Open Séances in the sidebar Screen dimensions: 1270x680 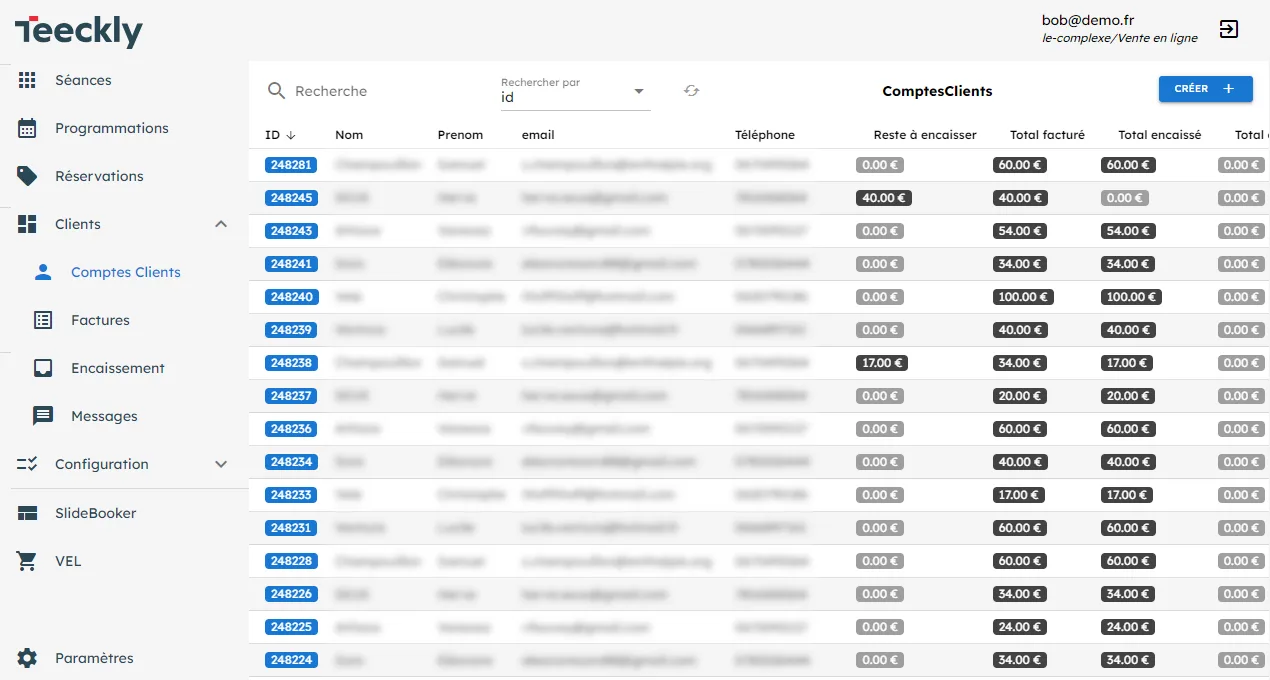pyautogui.click(x=83, y=80)
